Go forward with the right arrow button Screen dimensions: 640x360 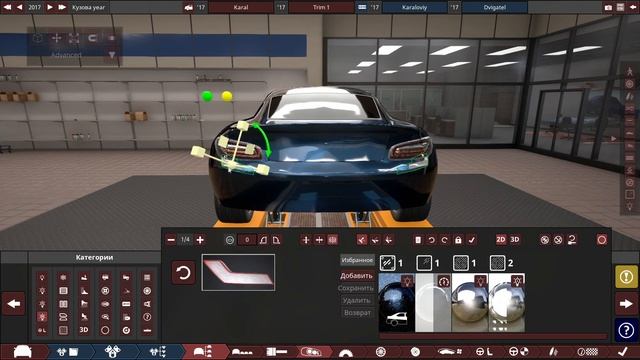pos(626,304)
